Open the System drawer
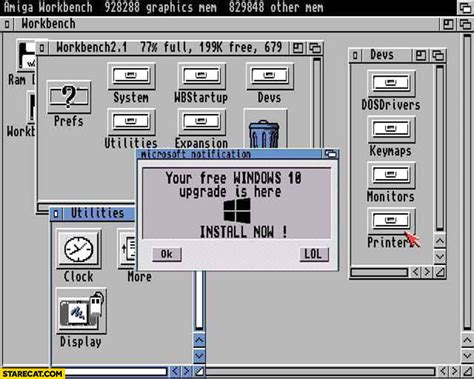This screenshot has height=379, width=474. (131, 76)
